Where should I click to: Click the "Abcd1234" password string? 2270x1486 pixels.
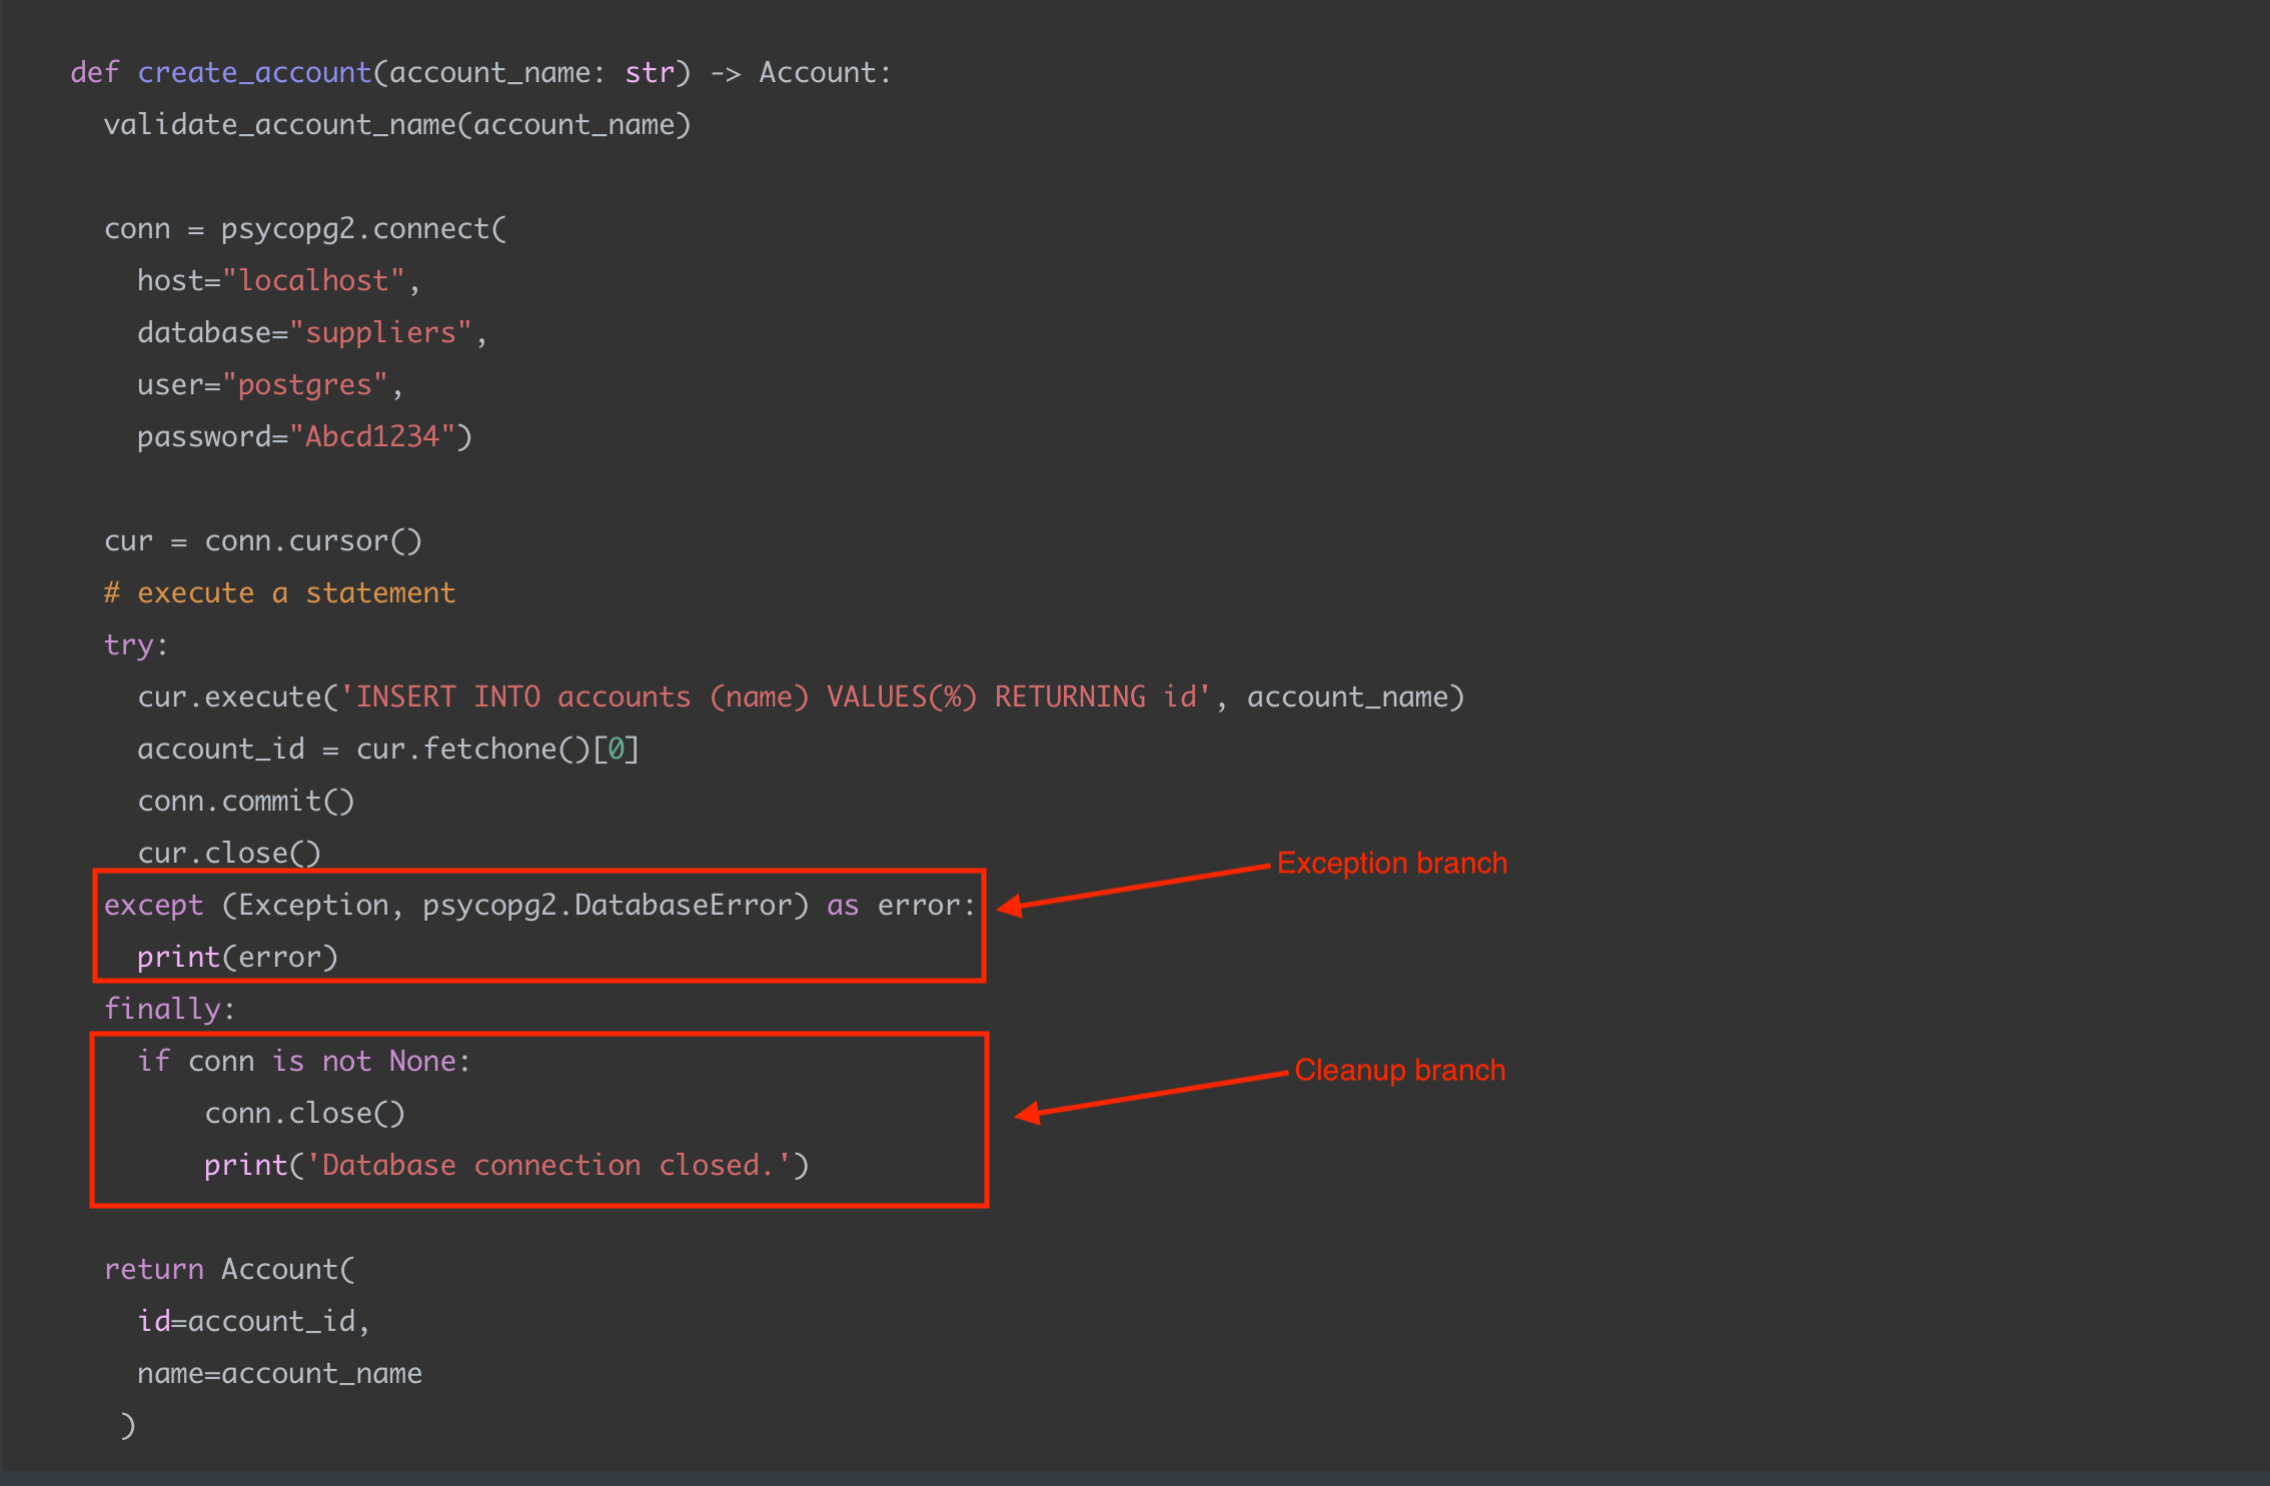372,437
